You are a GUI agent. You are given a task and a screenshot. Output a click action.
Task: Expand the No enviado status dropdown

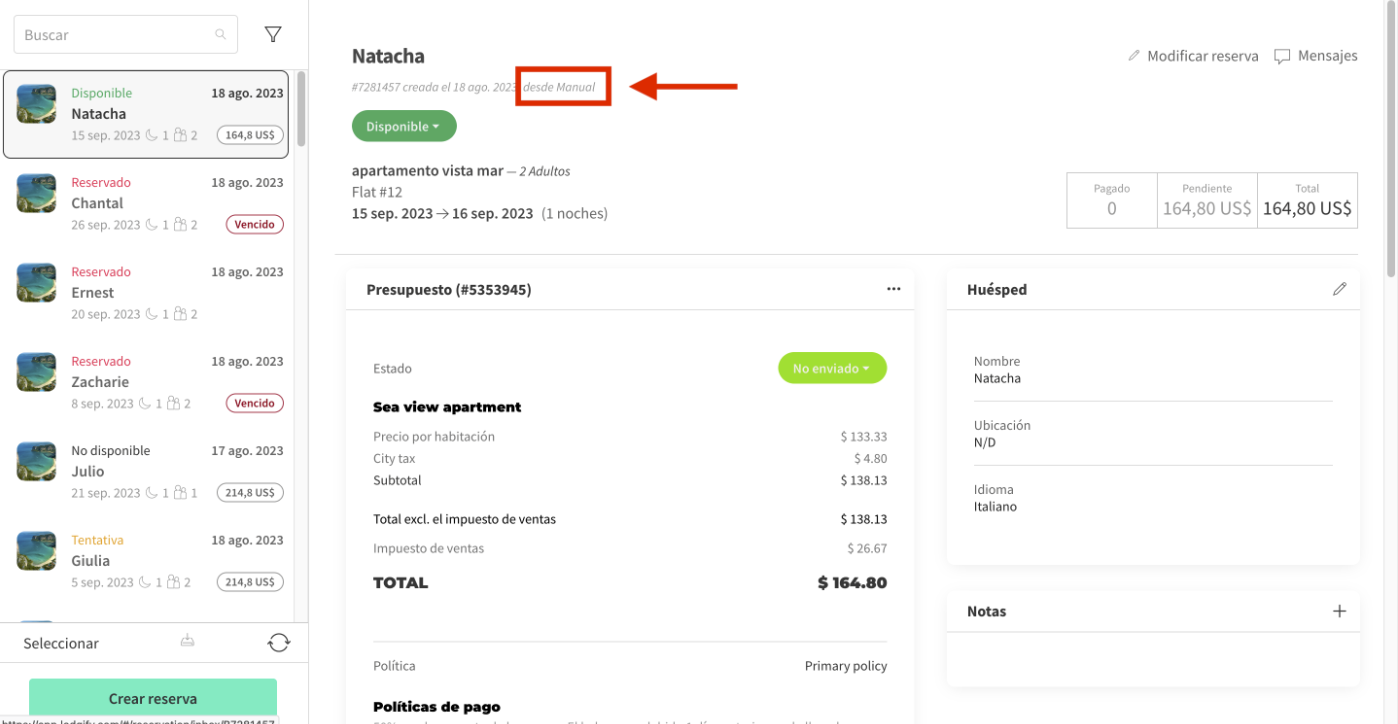[832, 368]
